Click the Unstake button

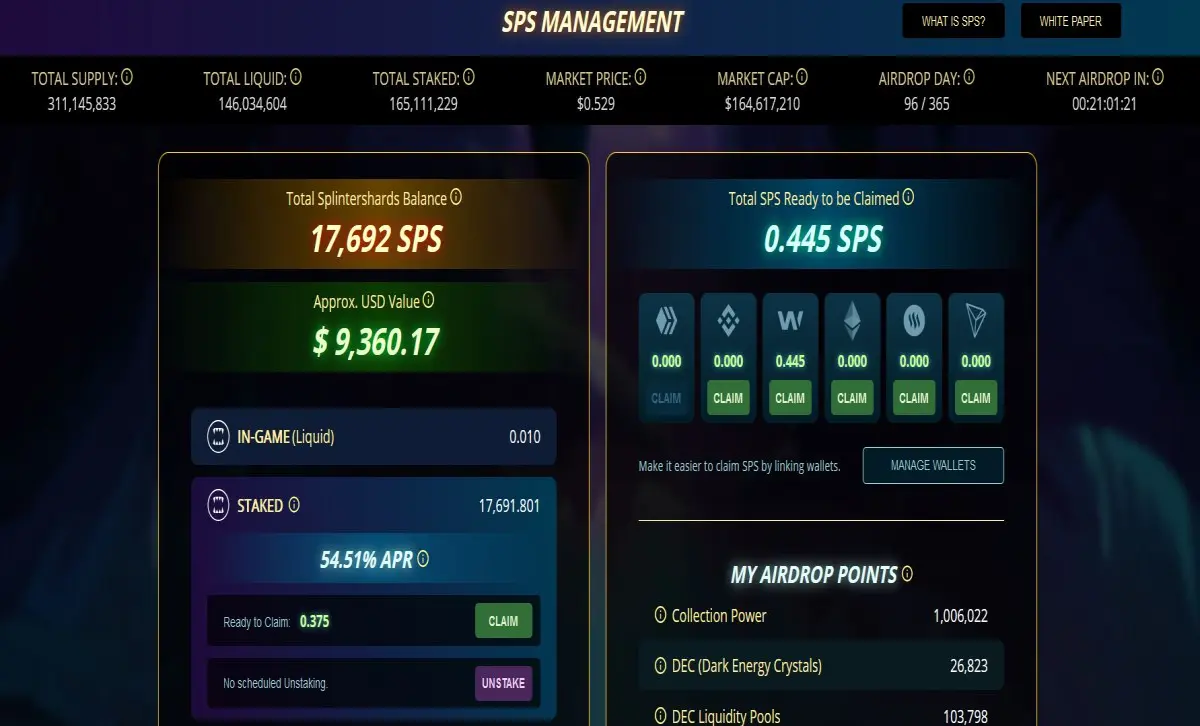pos(503,683)
